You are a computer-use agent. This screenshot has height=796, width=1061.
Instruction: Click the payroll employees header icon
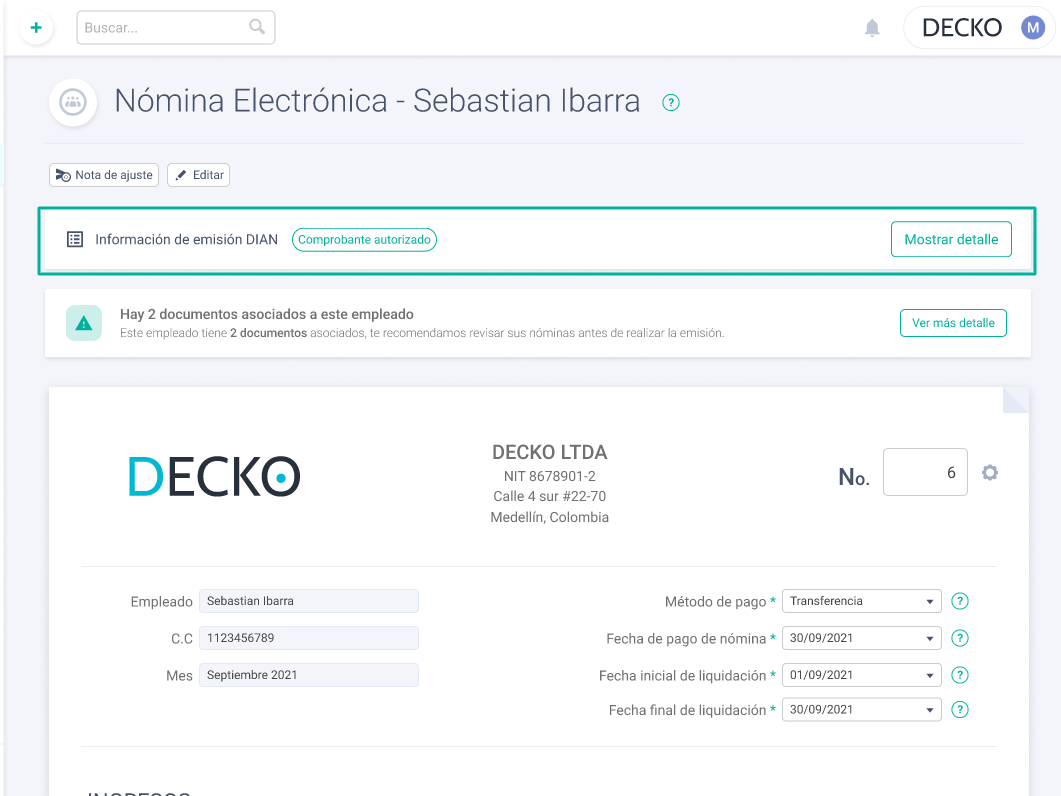[x=73, y=102]
